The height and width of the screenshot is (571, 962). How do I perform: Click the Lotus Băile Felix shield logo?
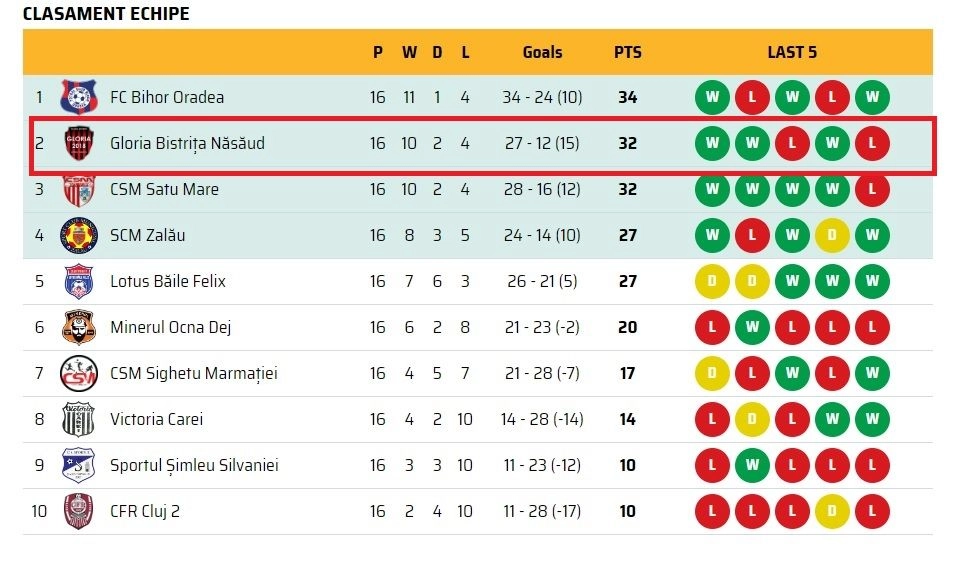coord(79,281)
